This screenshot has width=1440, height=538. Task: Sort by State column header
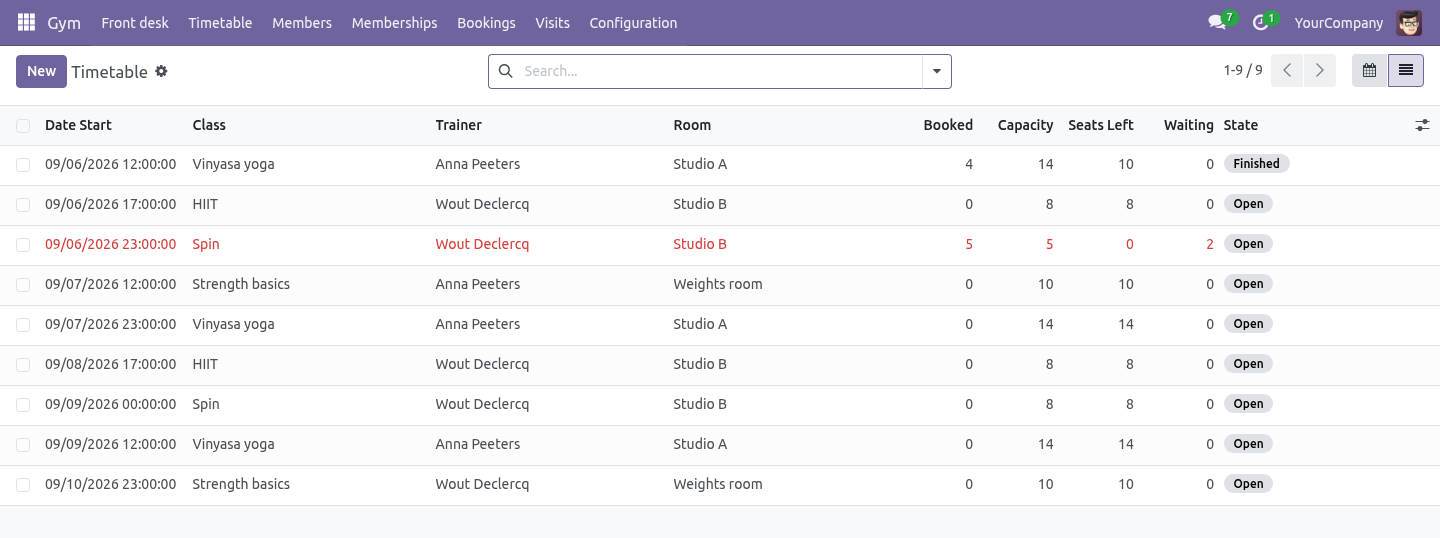coord(1241,125)
